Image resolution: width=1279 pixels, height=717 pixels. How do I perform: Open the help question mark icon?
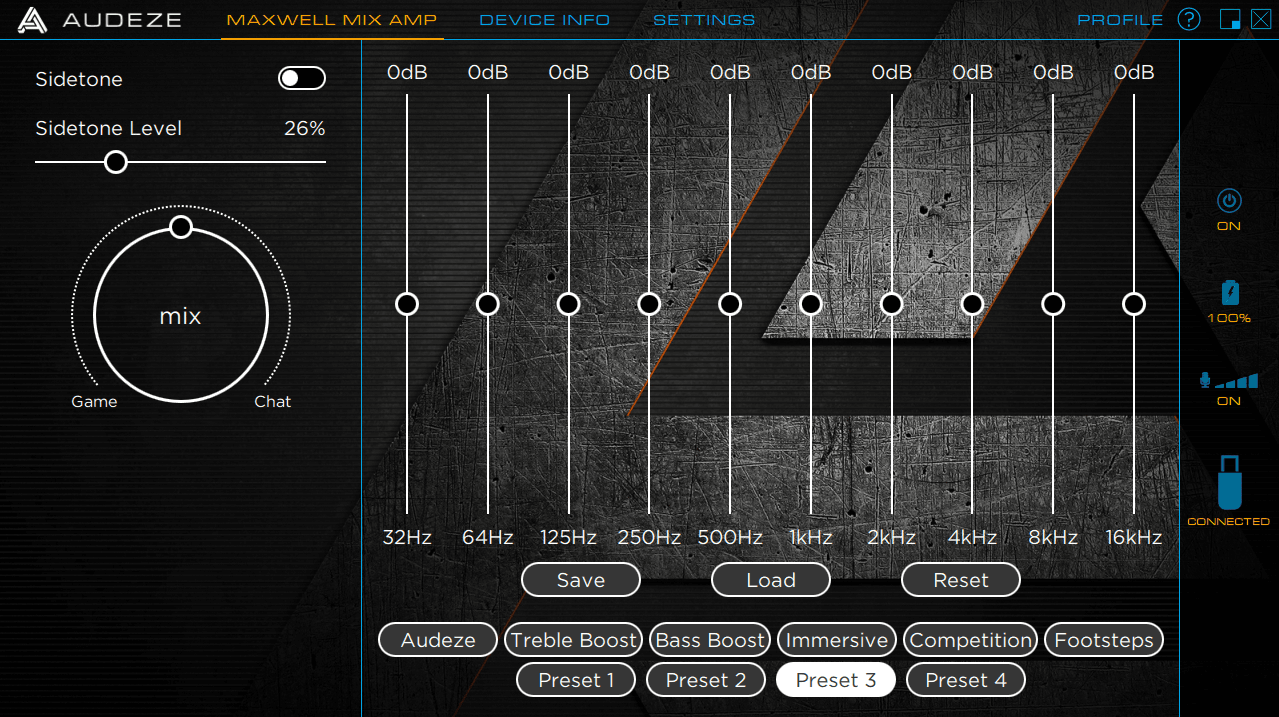point(1188,20)
